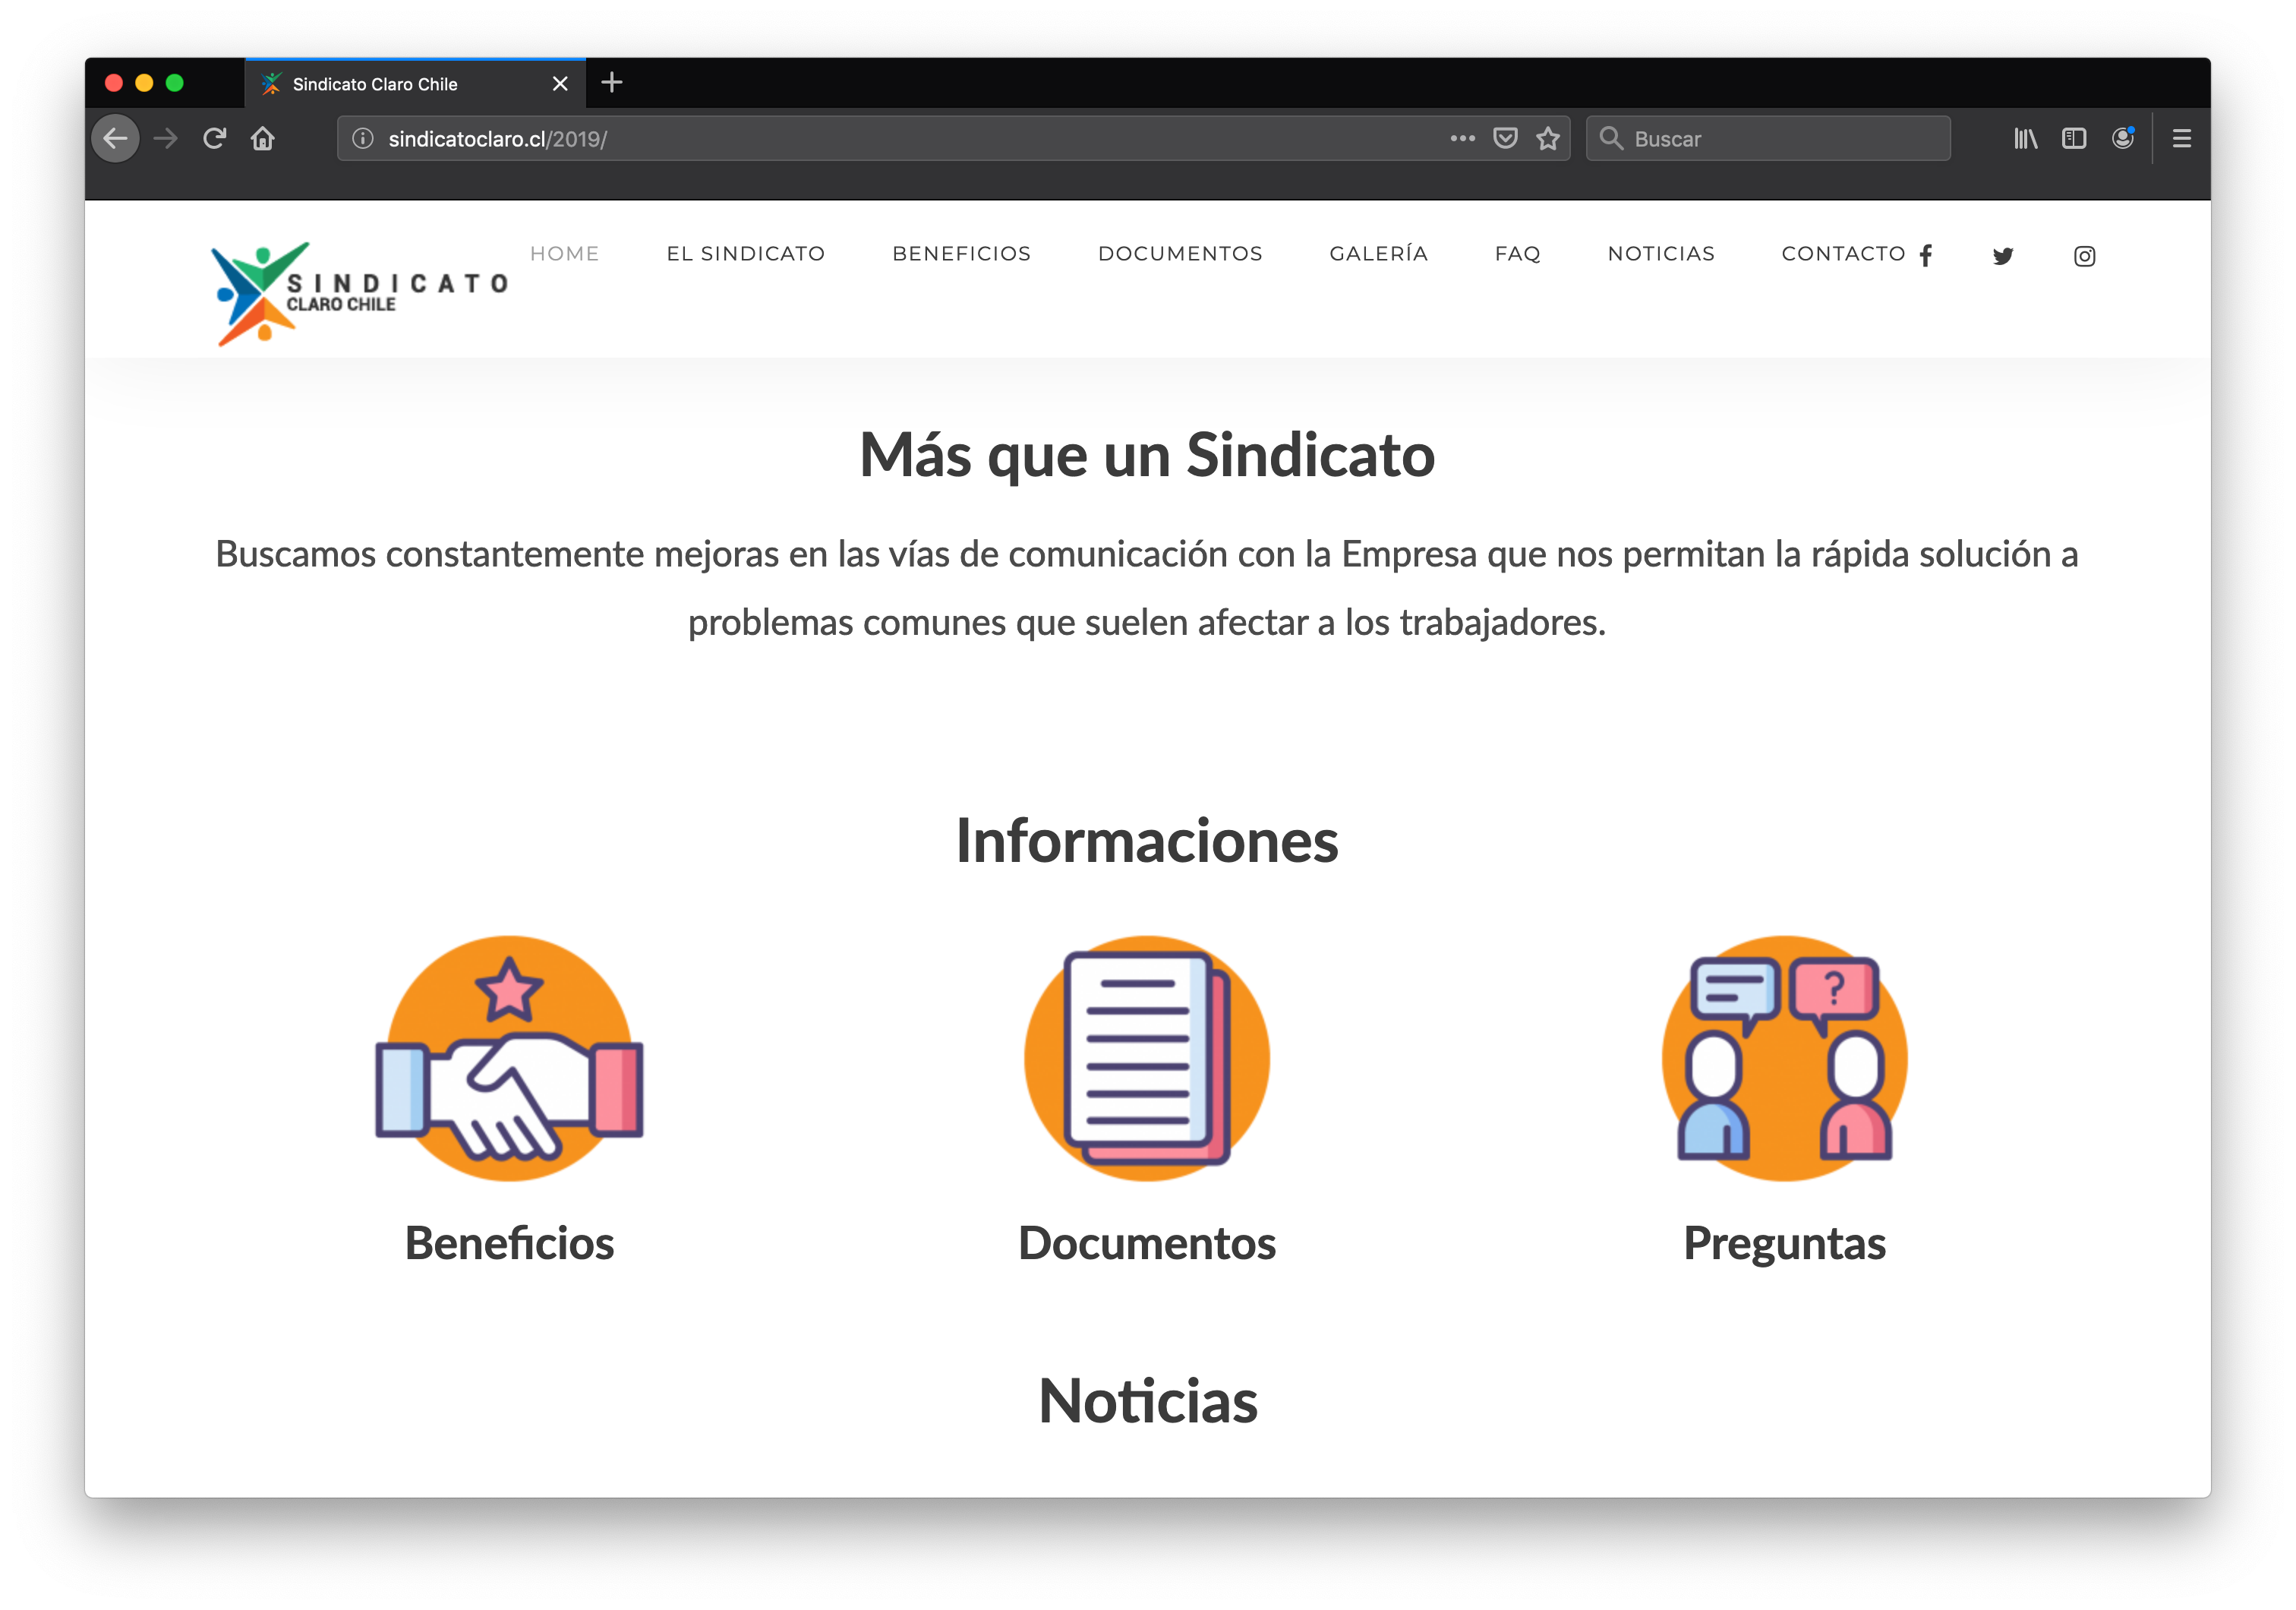Click the Noticias section heading
The height and width of the screenshot is (1610, 2296).
coord(1148,1401)
